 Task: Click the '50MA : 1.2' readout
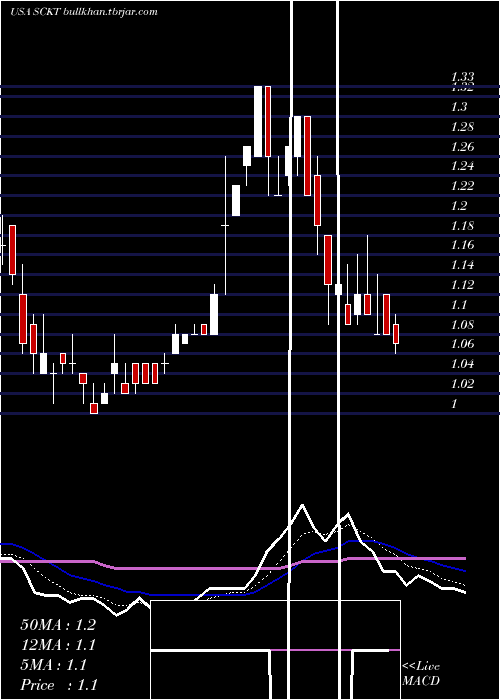pyautogui.click(x=58, y=625)
